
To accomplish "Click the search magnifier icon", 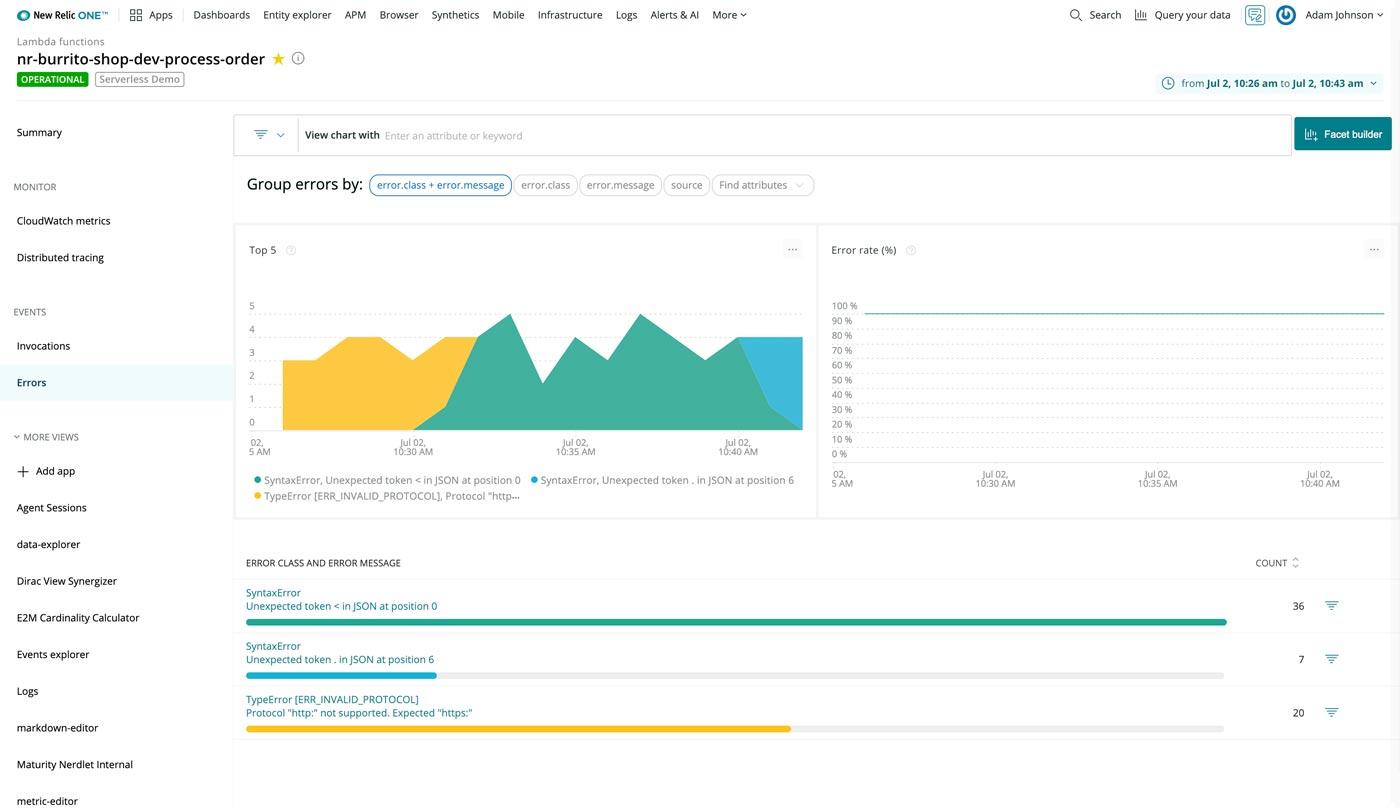I will click(x=1076, y=15).
